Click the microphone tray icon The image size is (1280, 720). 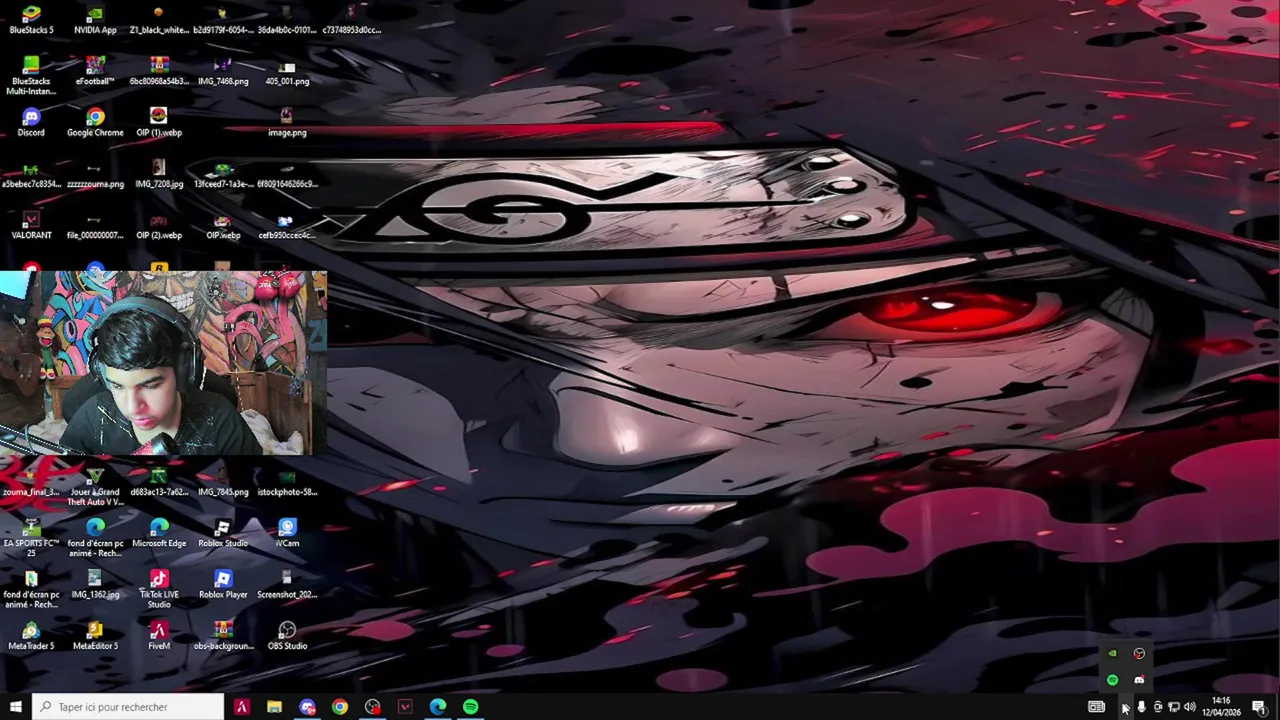tap(1141, 707)
